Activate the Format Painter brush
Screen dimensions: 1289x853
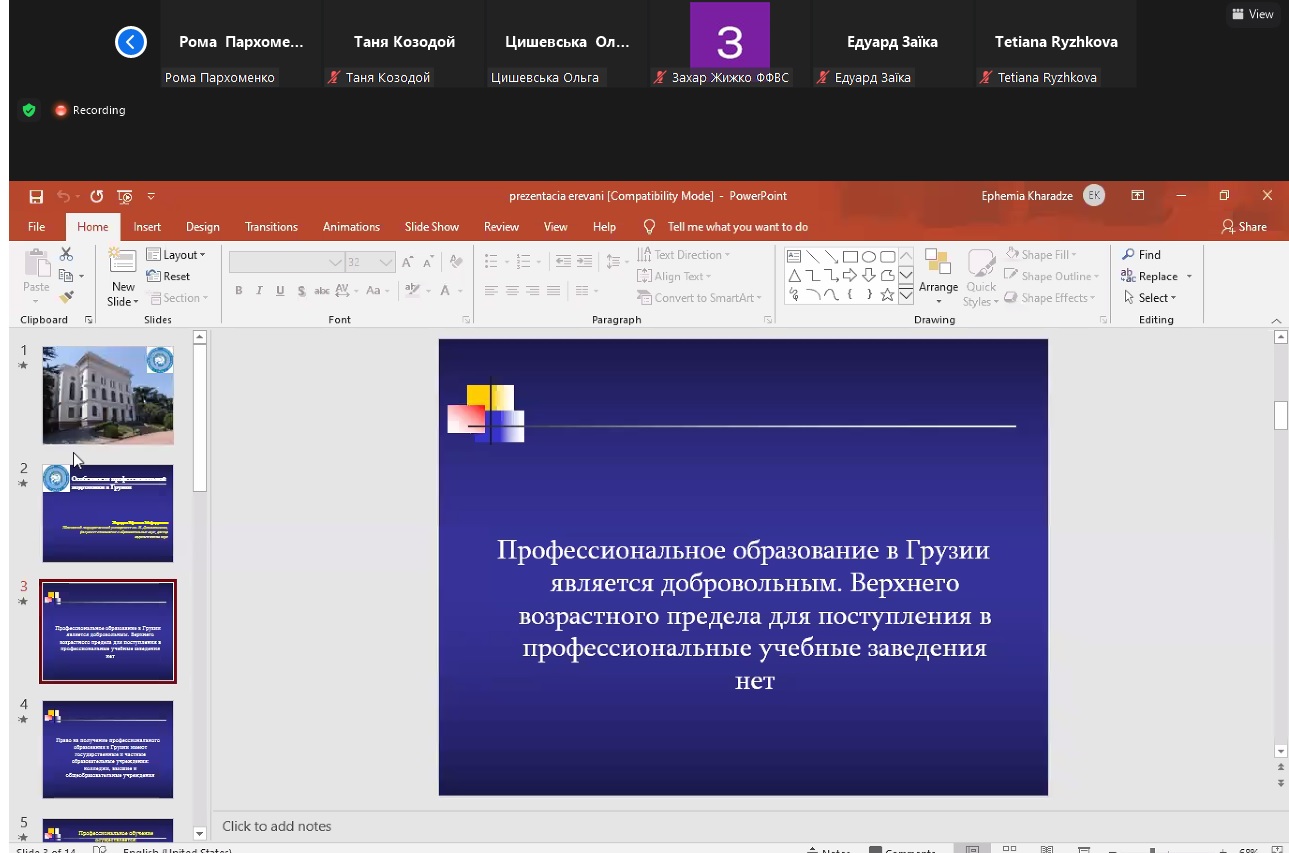click(x=66, y=297)
